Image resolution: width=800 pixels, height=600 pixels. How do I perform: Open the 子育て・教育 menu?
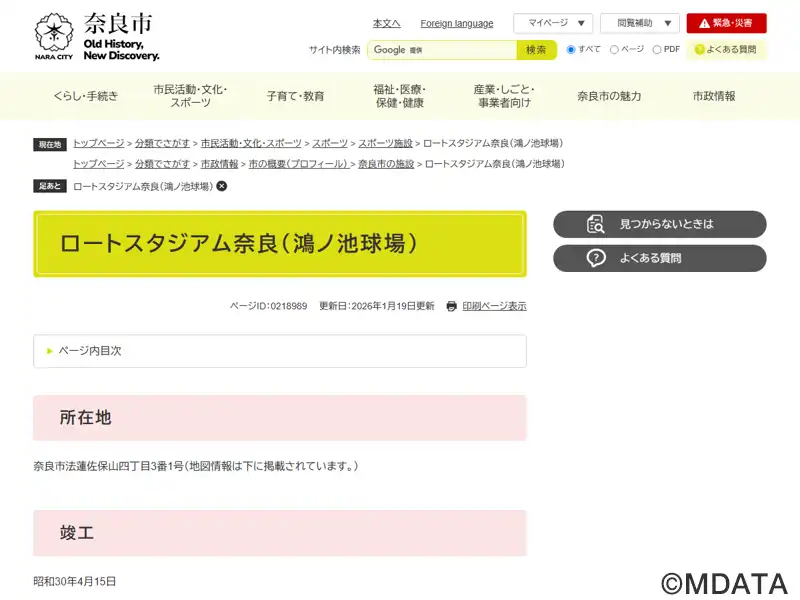(x=295, y=96)
